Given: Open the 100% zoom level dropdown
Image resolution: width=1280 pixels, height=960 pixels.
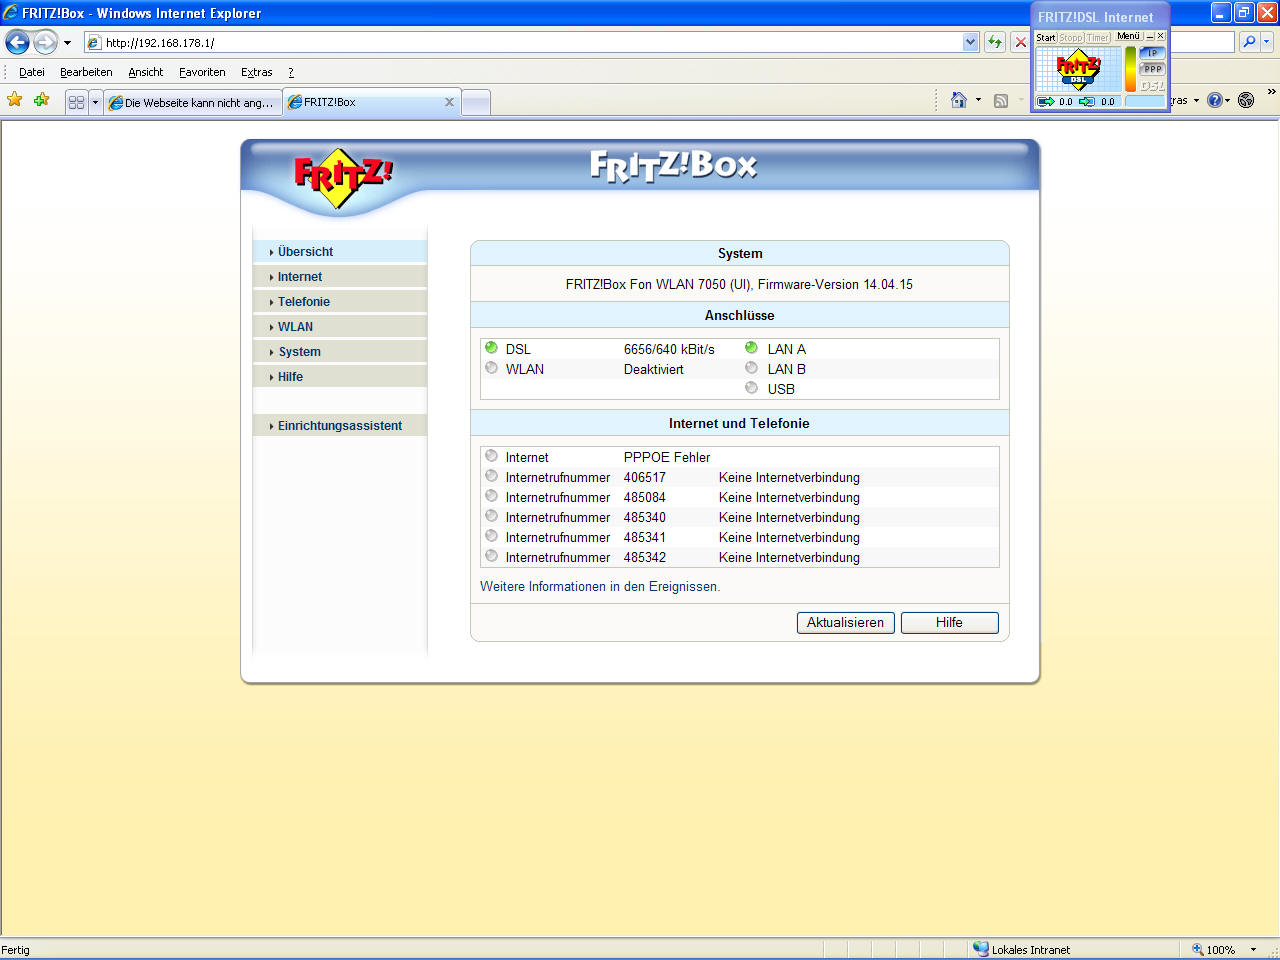Looking at the screenshot, I should pos(1253,950).
